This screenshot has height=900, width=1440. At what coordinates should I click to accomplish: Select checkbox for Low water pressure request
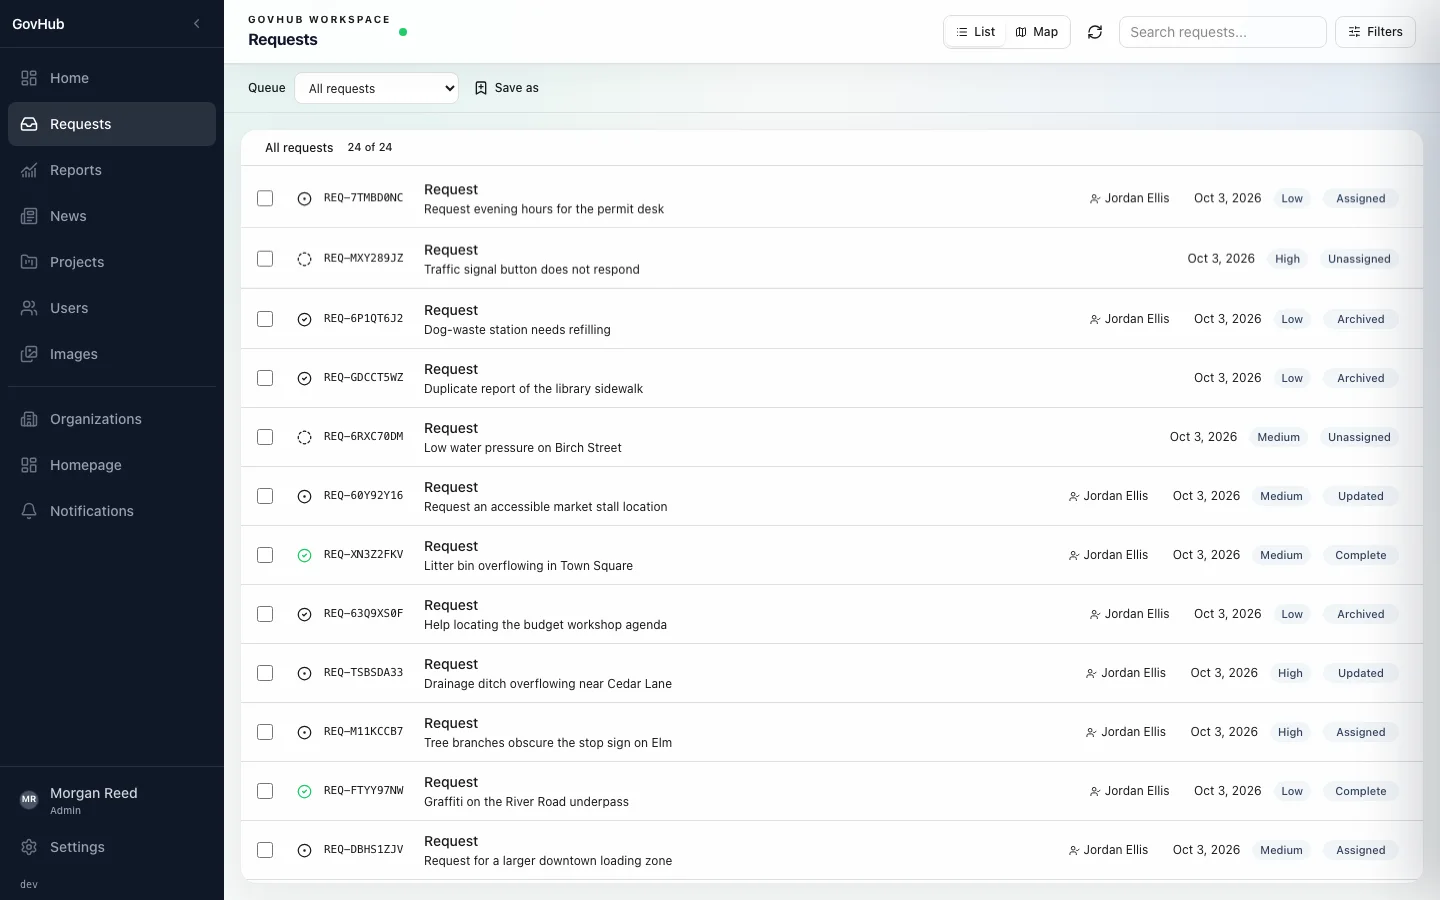click(265, 437)
